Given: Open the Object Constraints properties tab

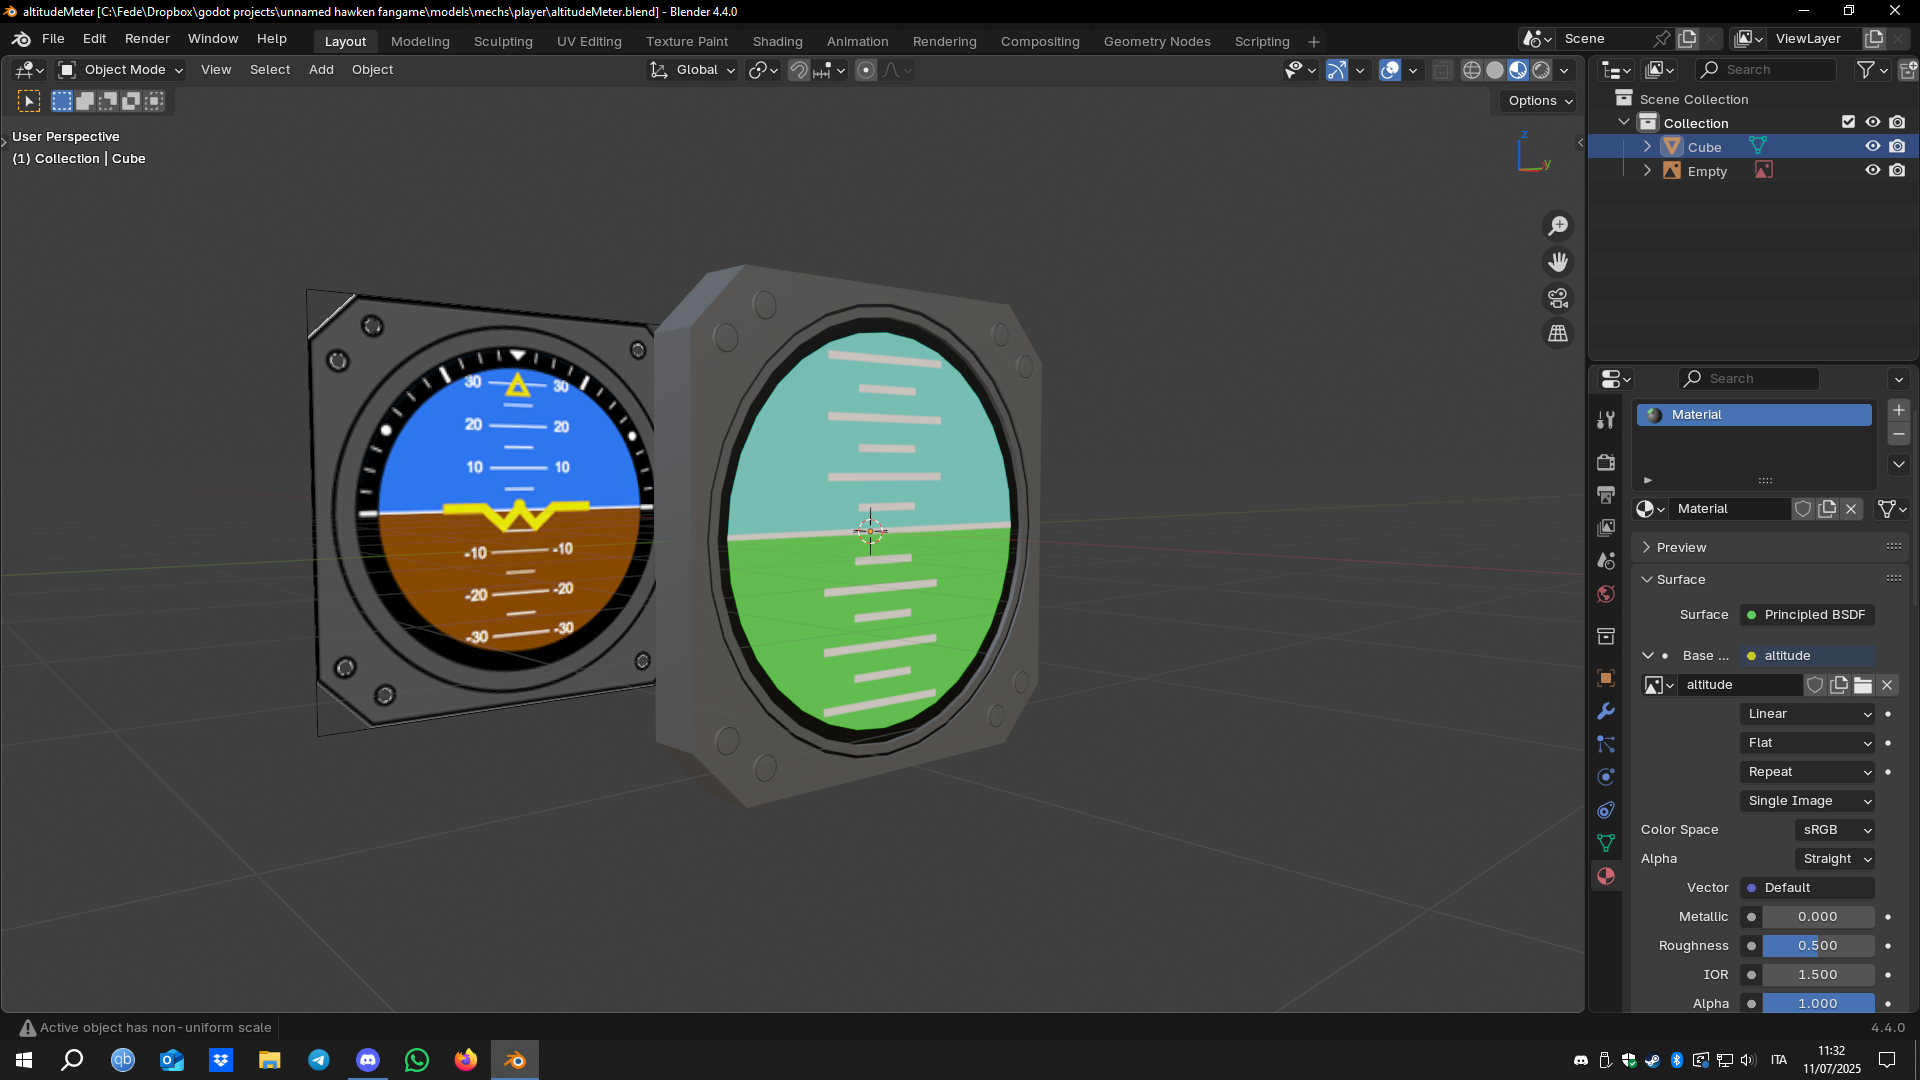Looking at the screenshot, I should coord(1606,810).
